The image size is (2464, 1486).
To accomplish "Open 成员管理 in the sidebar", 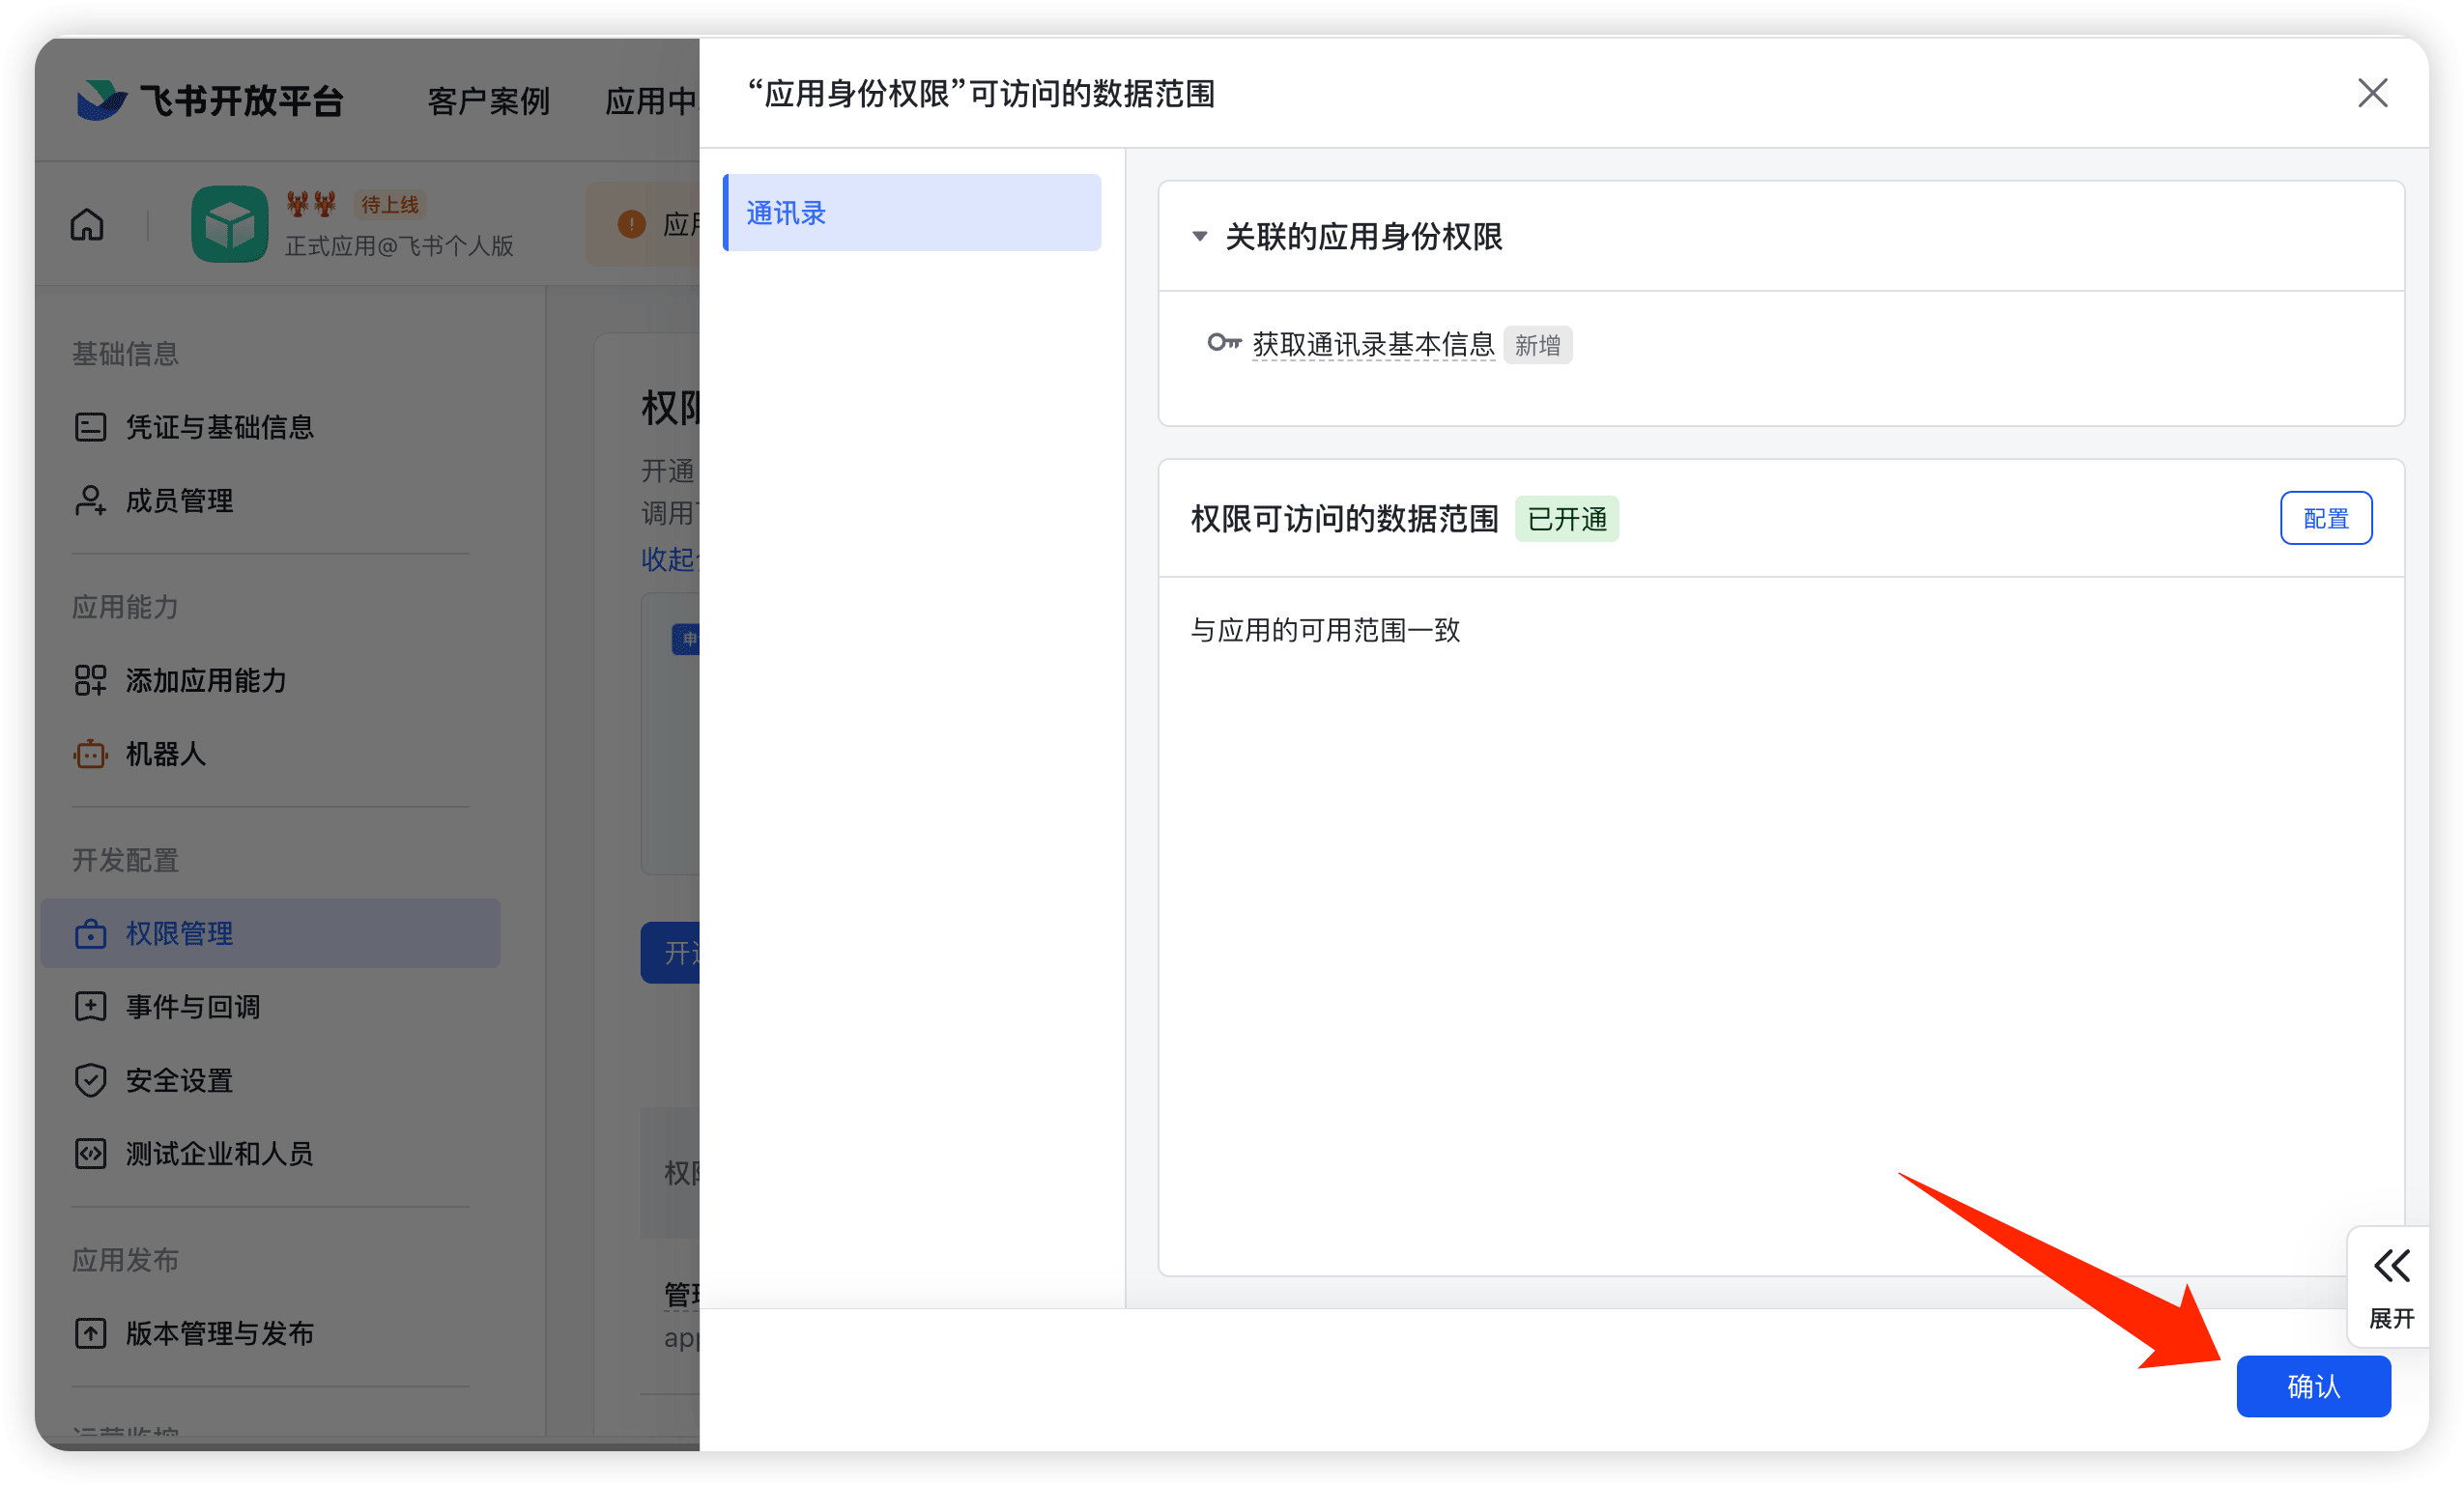I will 179,501.
